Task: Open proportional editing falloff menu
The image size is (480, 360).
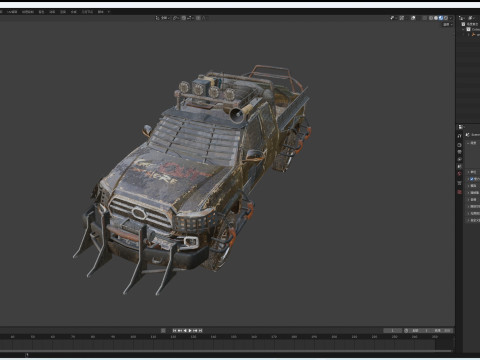Action: pyautogui.click(x=203, y=18)
